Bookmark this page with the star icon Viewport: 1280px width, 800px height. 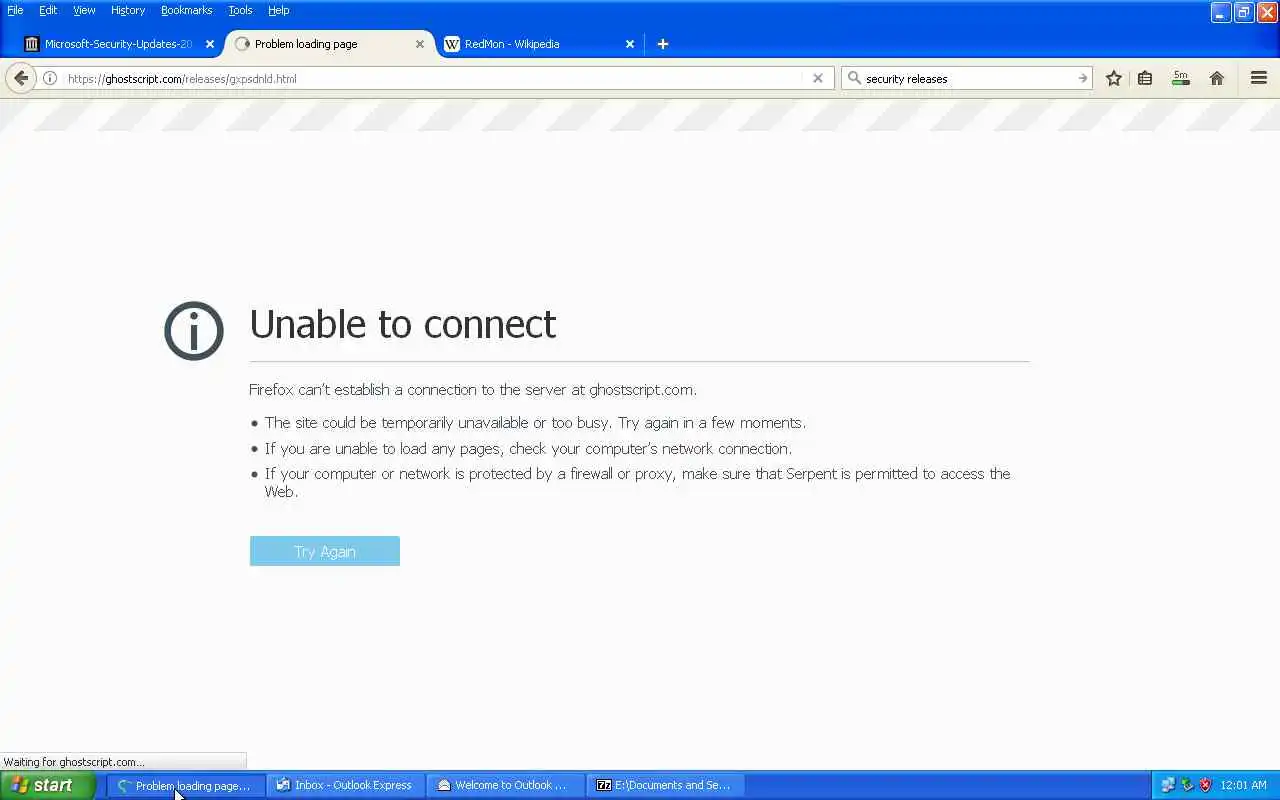click(1114, 78)
